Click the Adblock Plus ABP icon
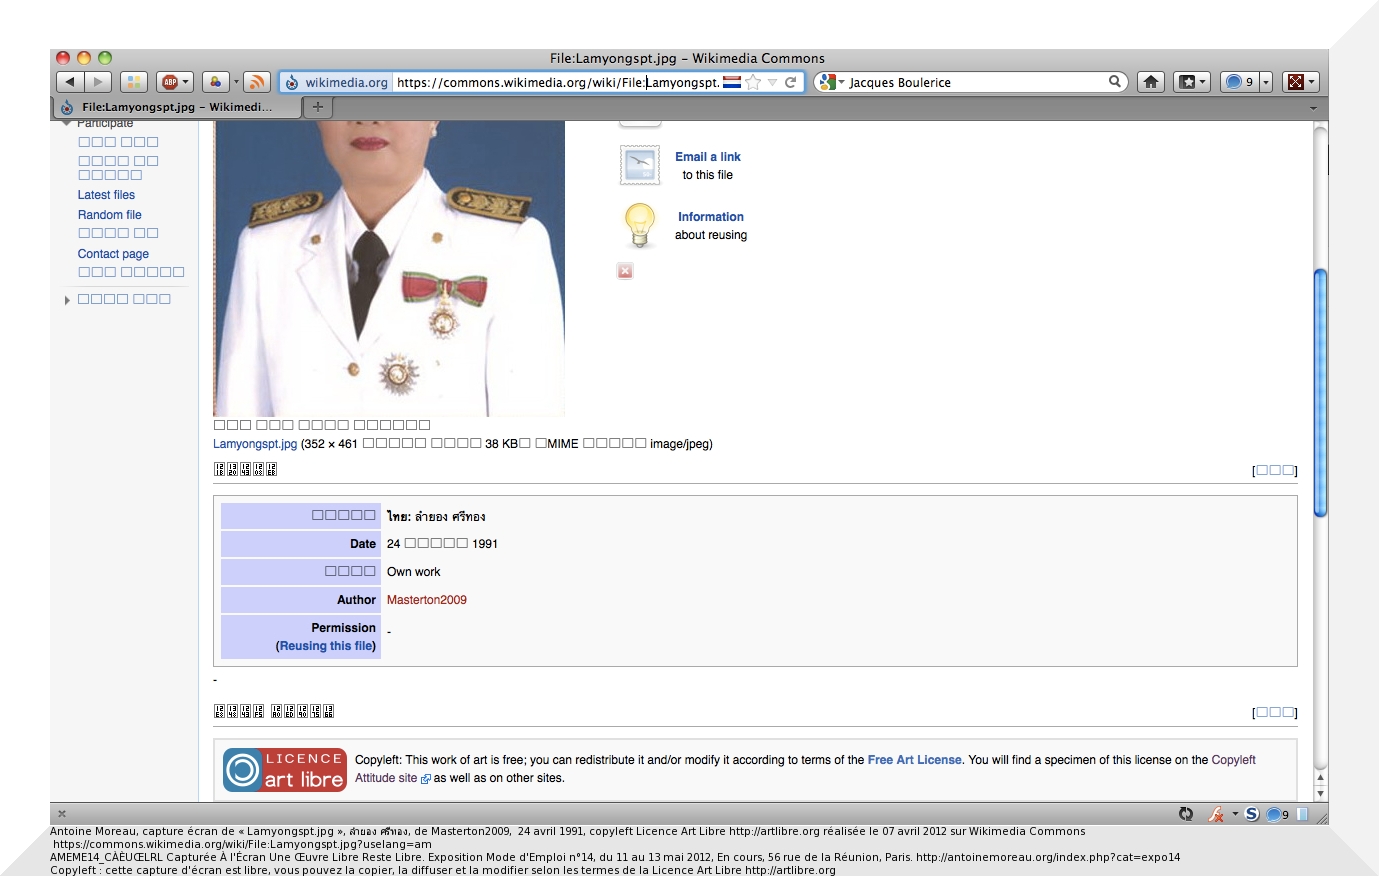The height and width of the screenshot is (876, 1379). point(170,82)
